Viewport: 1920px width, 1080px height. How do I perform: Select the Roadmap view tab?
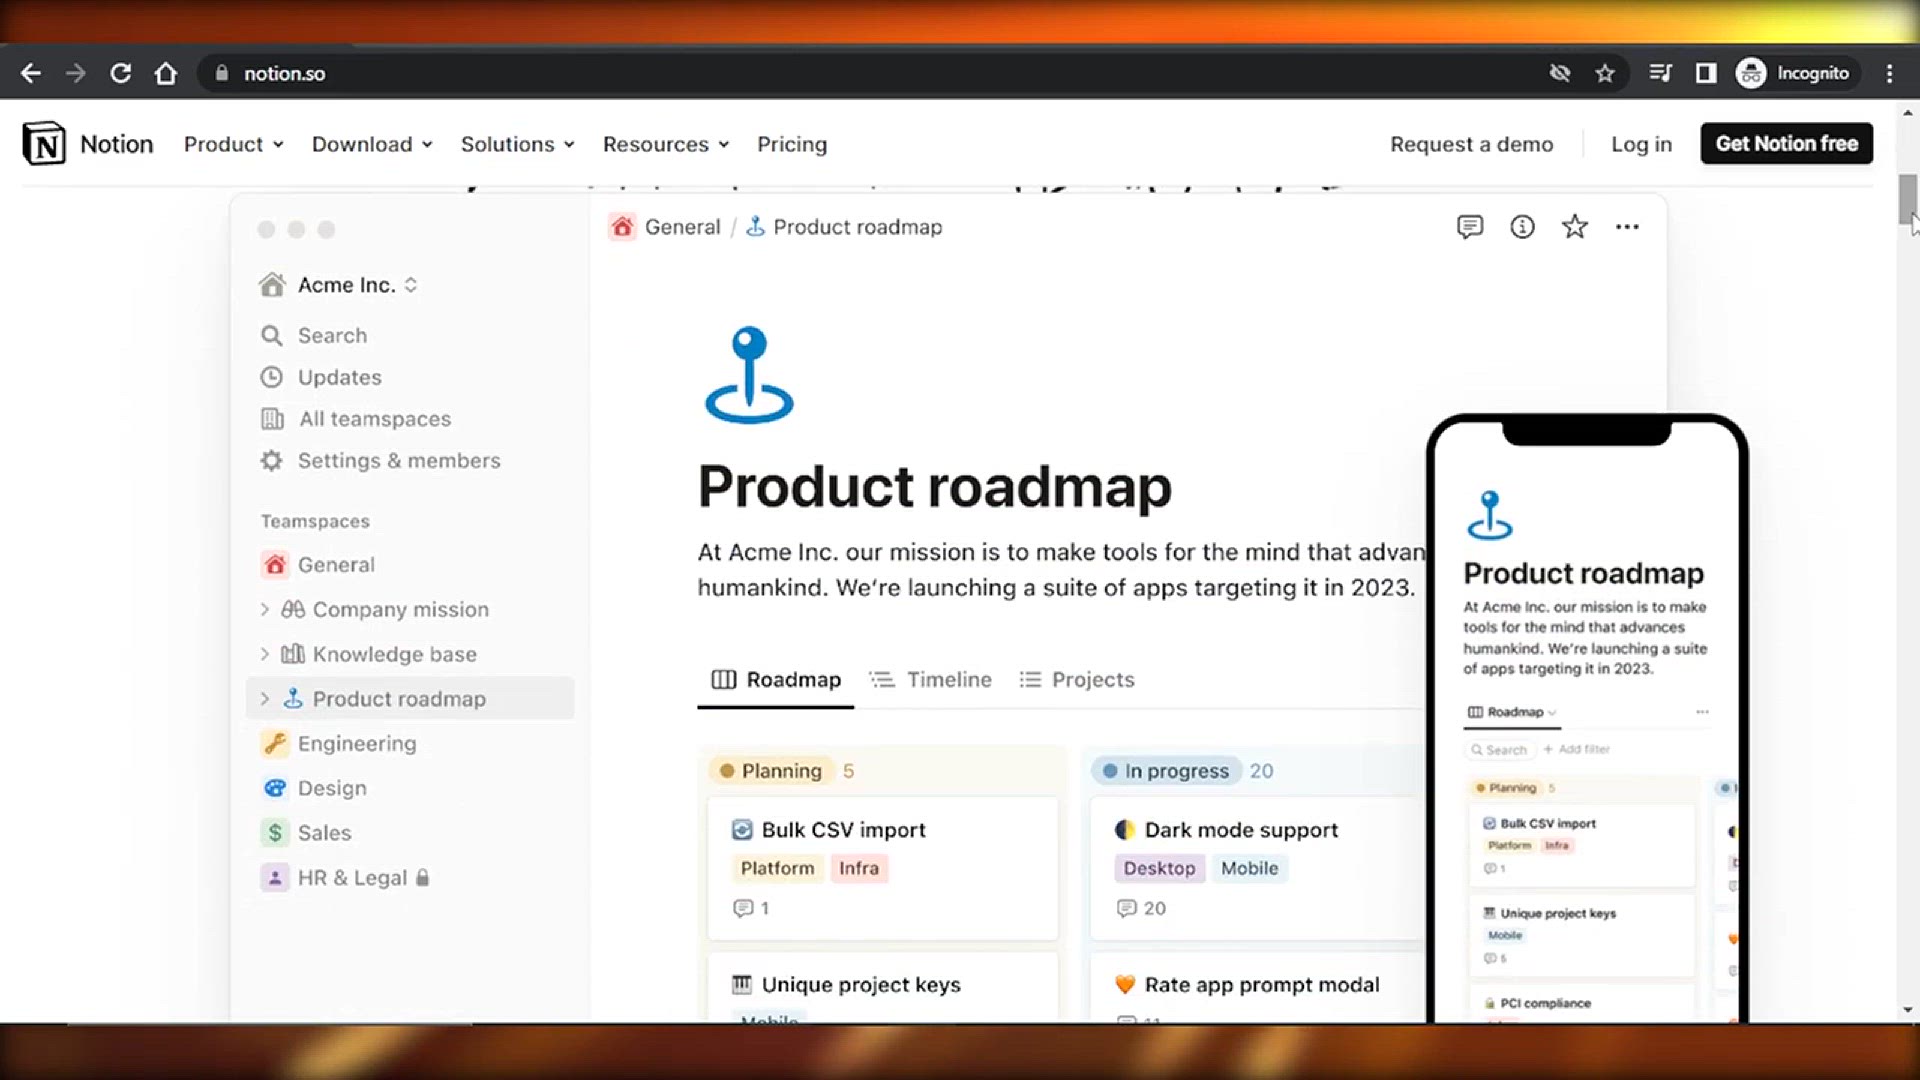776,680
